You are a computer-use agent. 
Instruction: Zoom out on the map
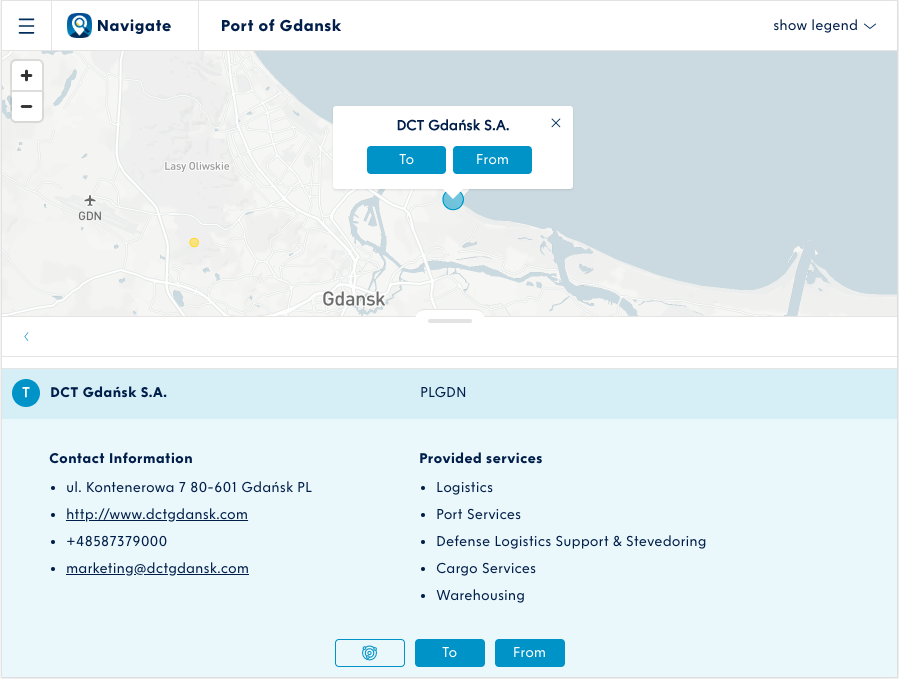coord(26,107)
